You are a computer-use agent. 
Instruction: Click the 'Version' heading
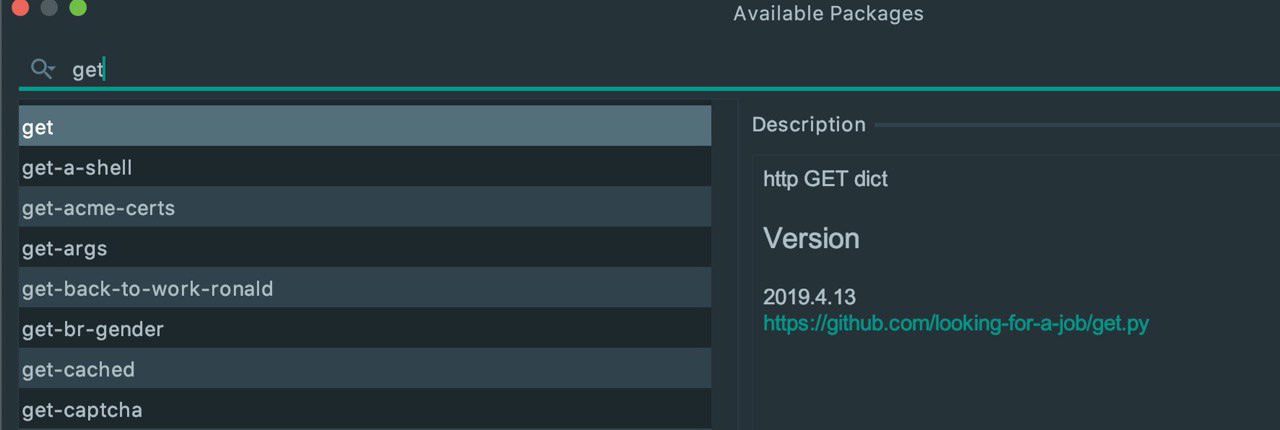811,238
